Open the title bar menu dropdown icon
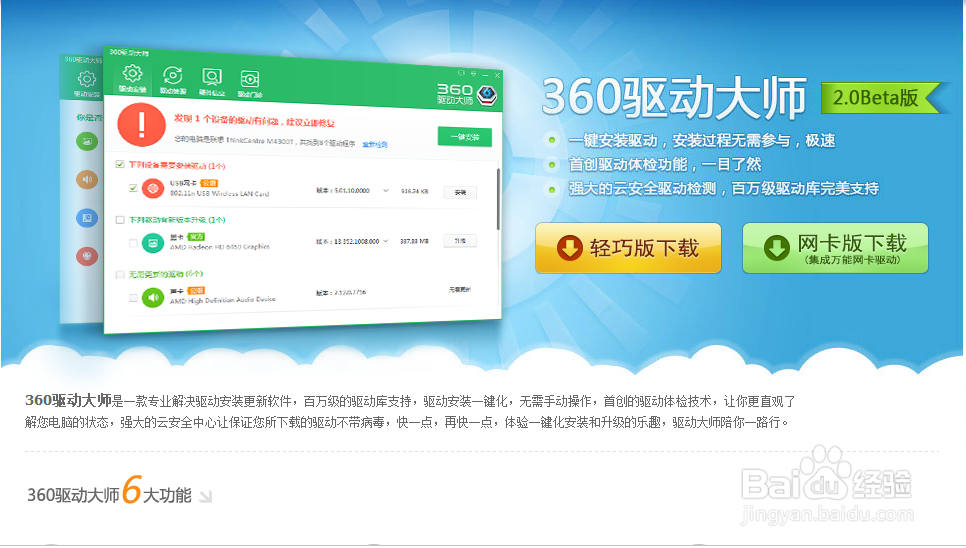Viewport: 966px width, 548px height. point(473,73)
